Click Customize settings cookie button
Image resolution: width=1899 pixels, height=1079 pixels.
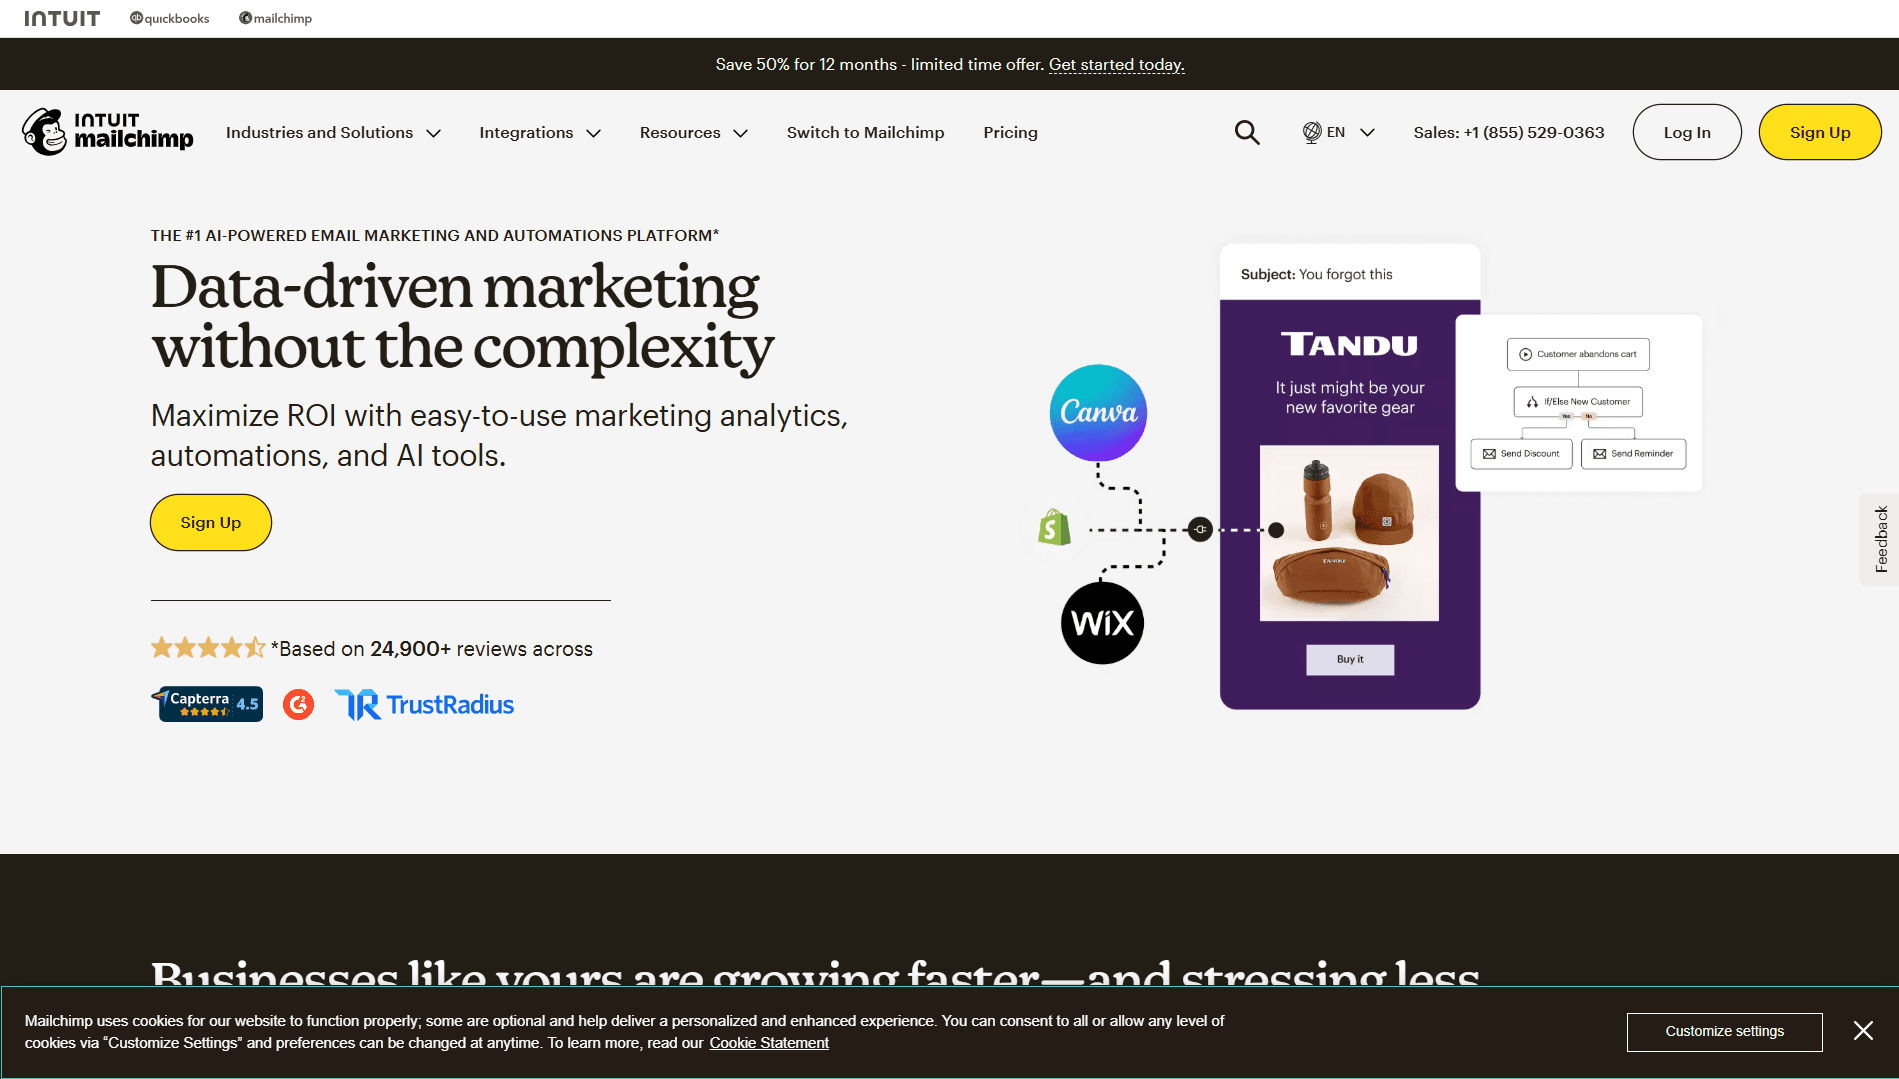pyautogui.click(x=1724, y=1031)
